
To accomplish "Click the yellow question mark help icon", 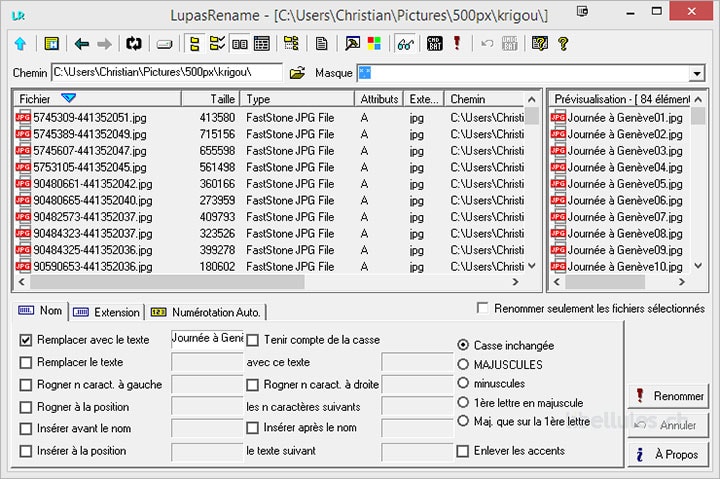I will tap(563, 44).
